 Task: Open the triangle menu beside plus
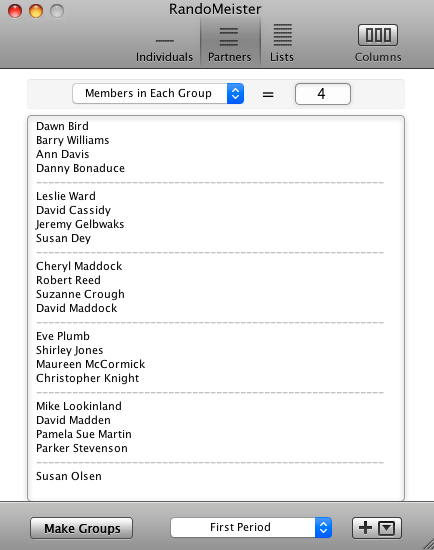[387, 528]
